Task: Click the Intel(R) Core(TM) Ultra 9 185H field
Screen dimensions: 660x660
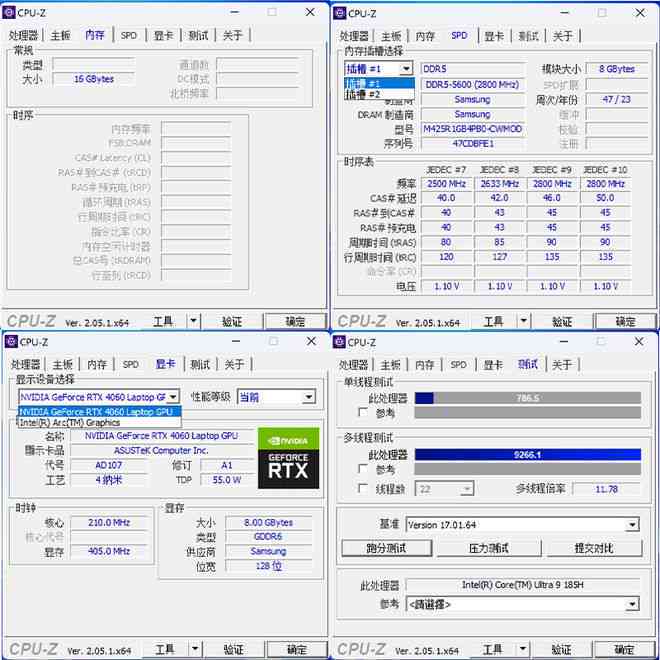Action: click(x=522, y=585)
